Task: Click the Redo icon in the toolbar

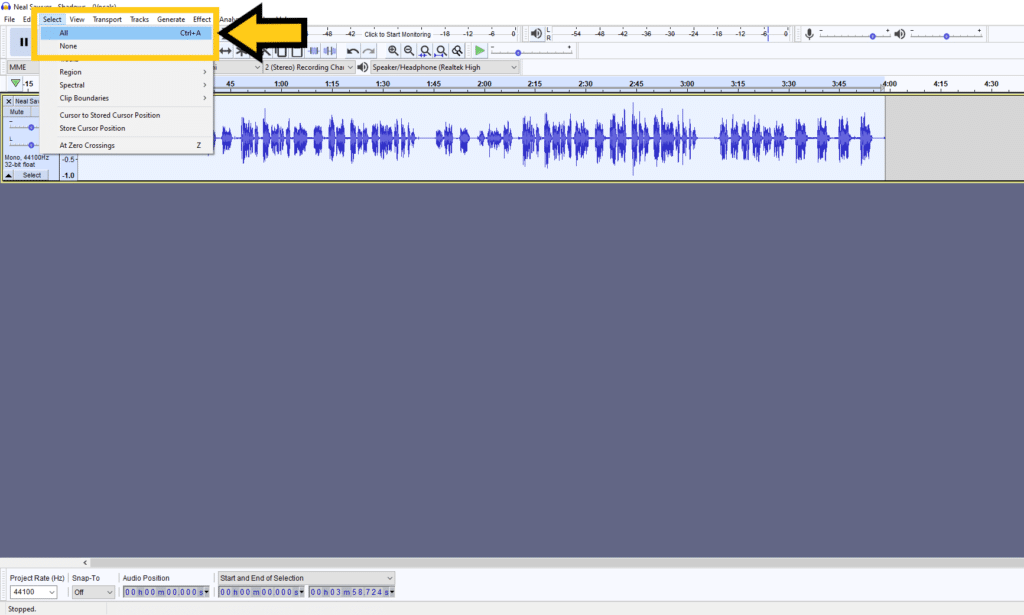Action: coord(368,50)
